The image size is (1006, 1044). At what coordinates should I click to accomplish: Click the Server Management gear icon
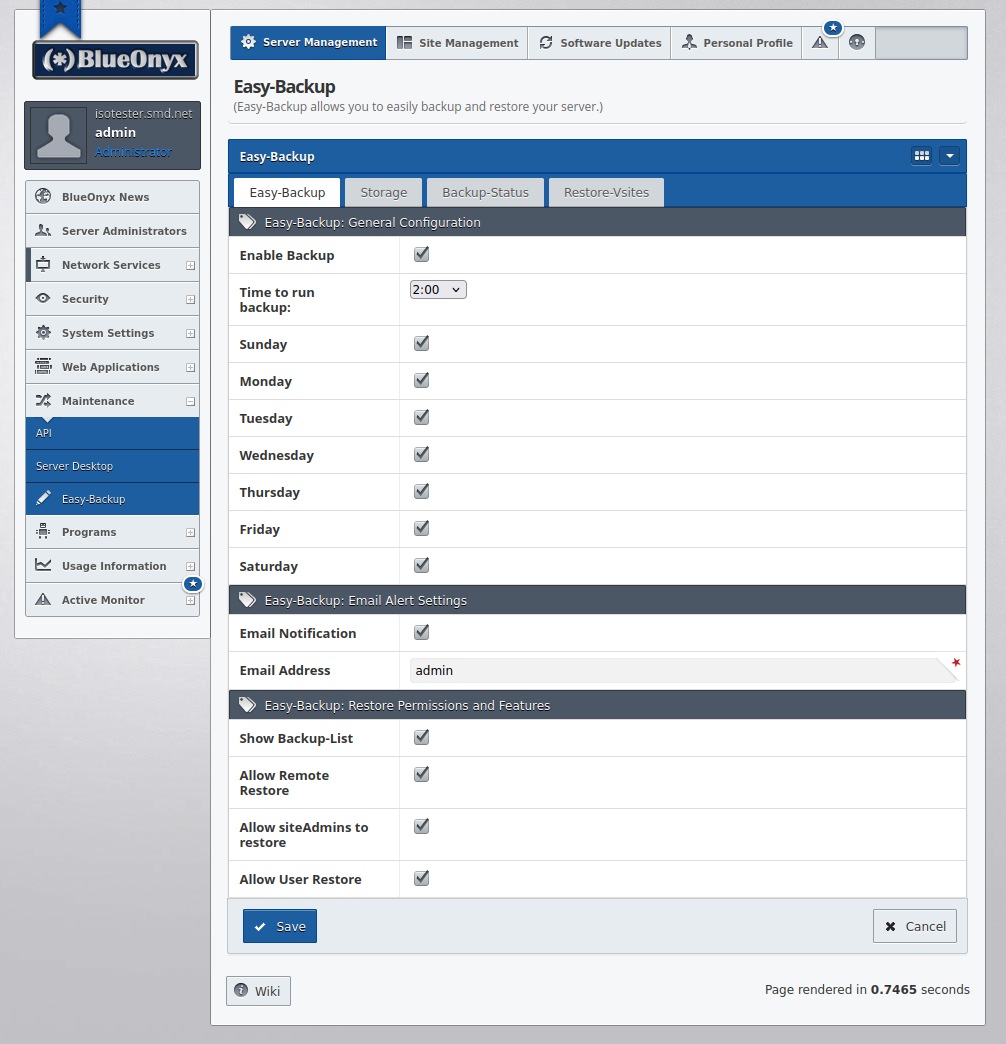(x=248, y=42)
